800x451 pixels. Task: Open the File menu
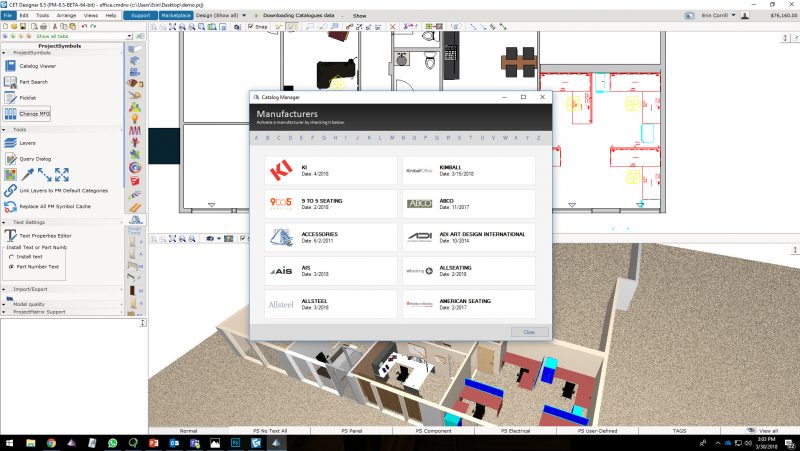[x=8, y=15]
